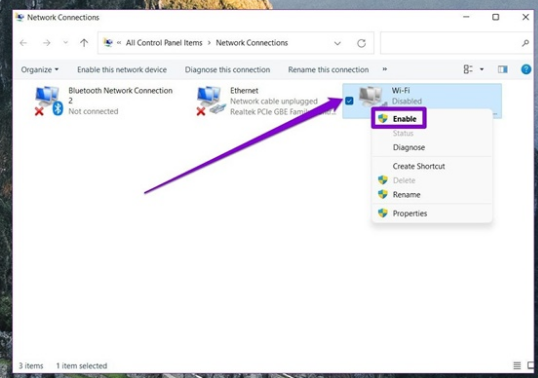This screenshot has width=538, height=378.
Task: Open the Organize menu
Action: point(40,70)
